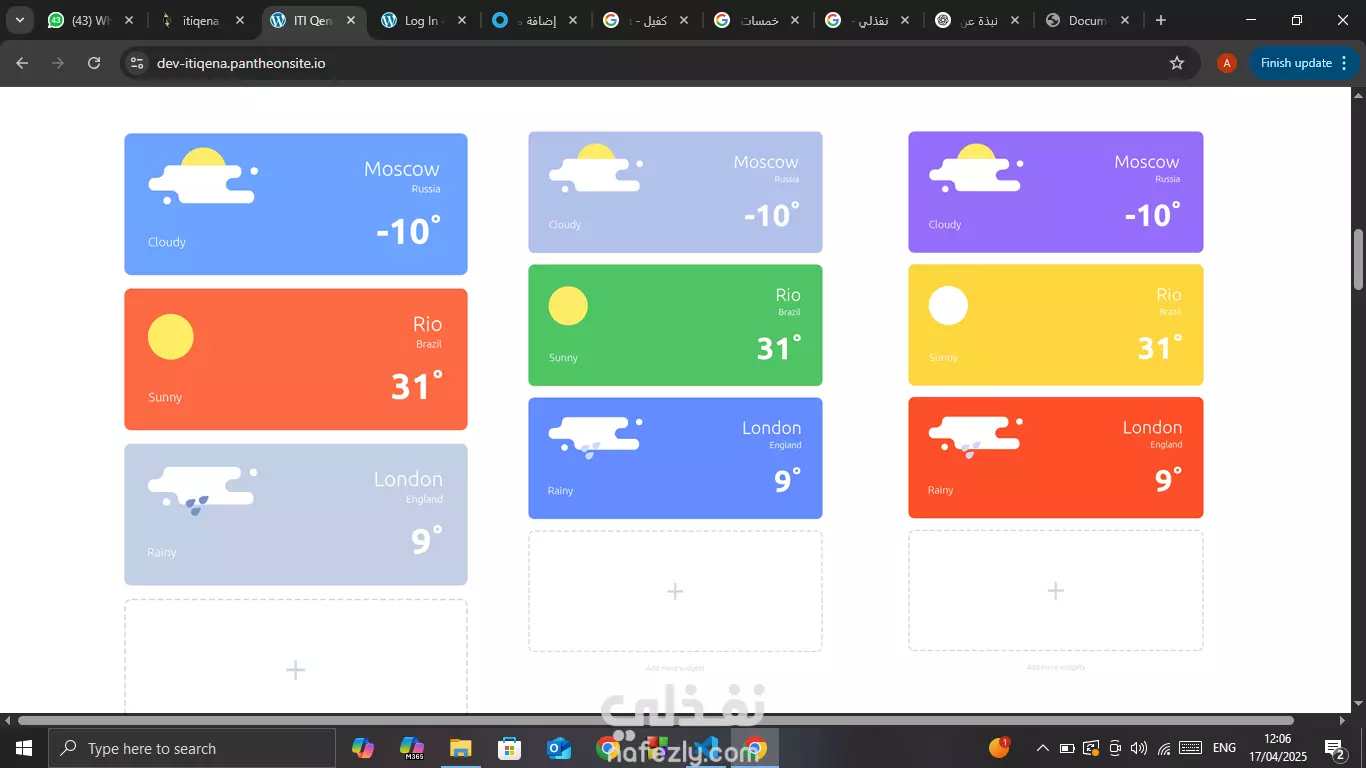This screenshot has height=768, width=1366.
Task: Go back to the previous page
Action: click(22, 63)
